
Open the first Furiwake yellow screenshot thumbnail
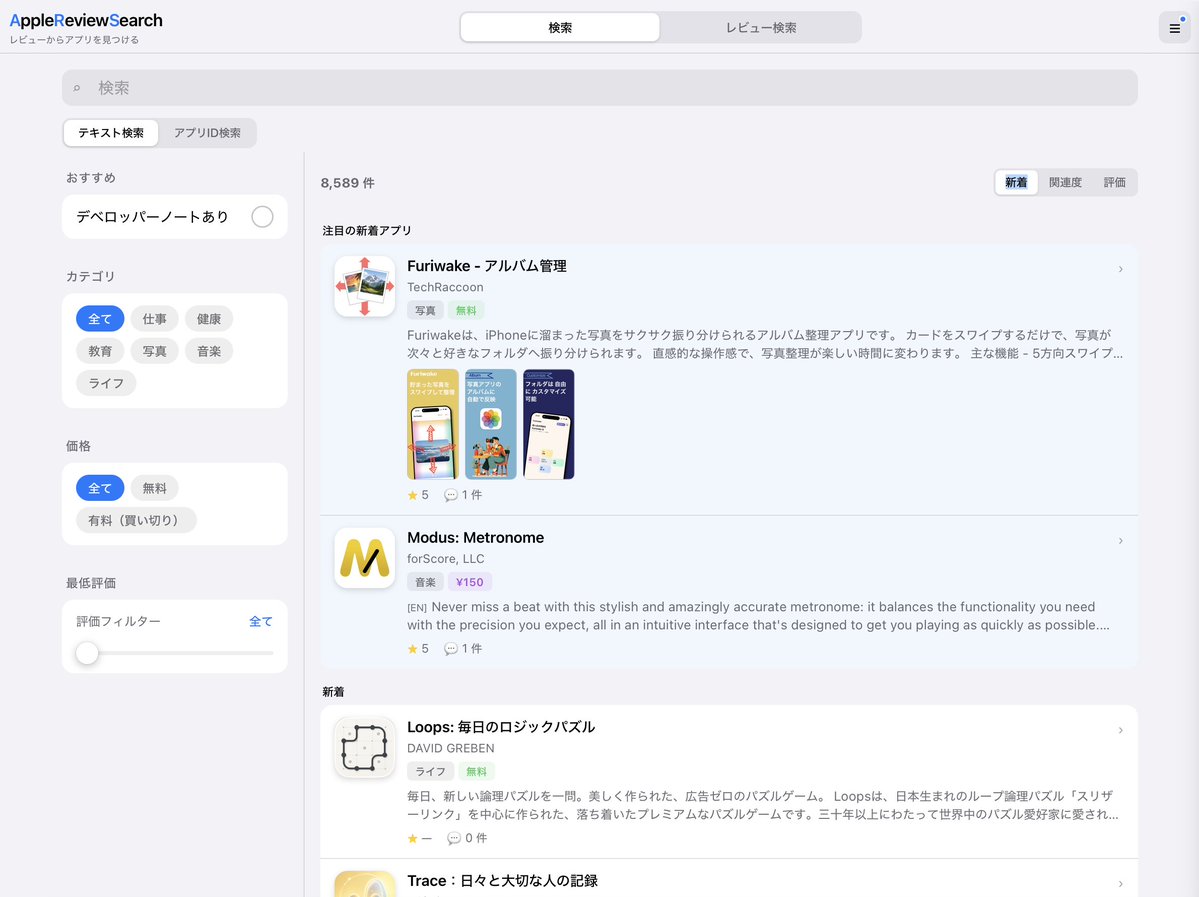tap(433, 424)
